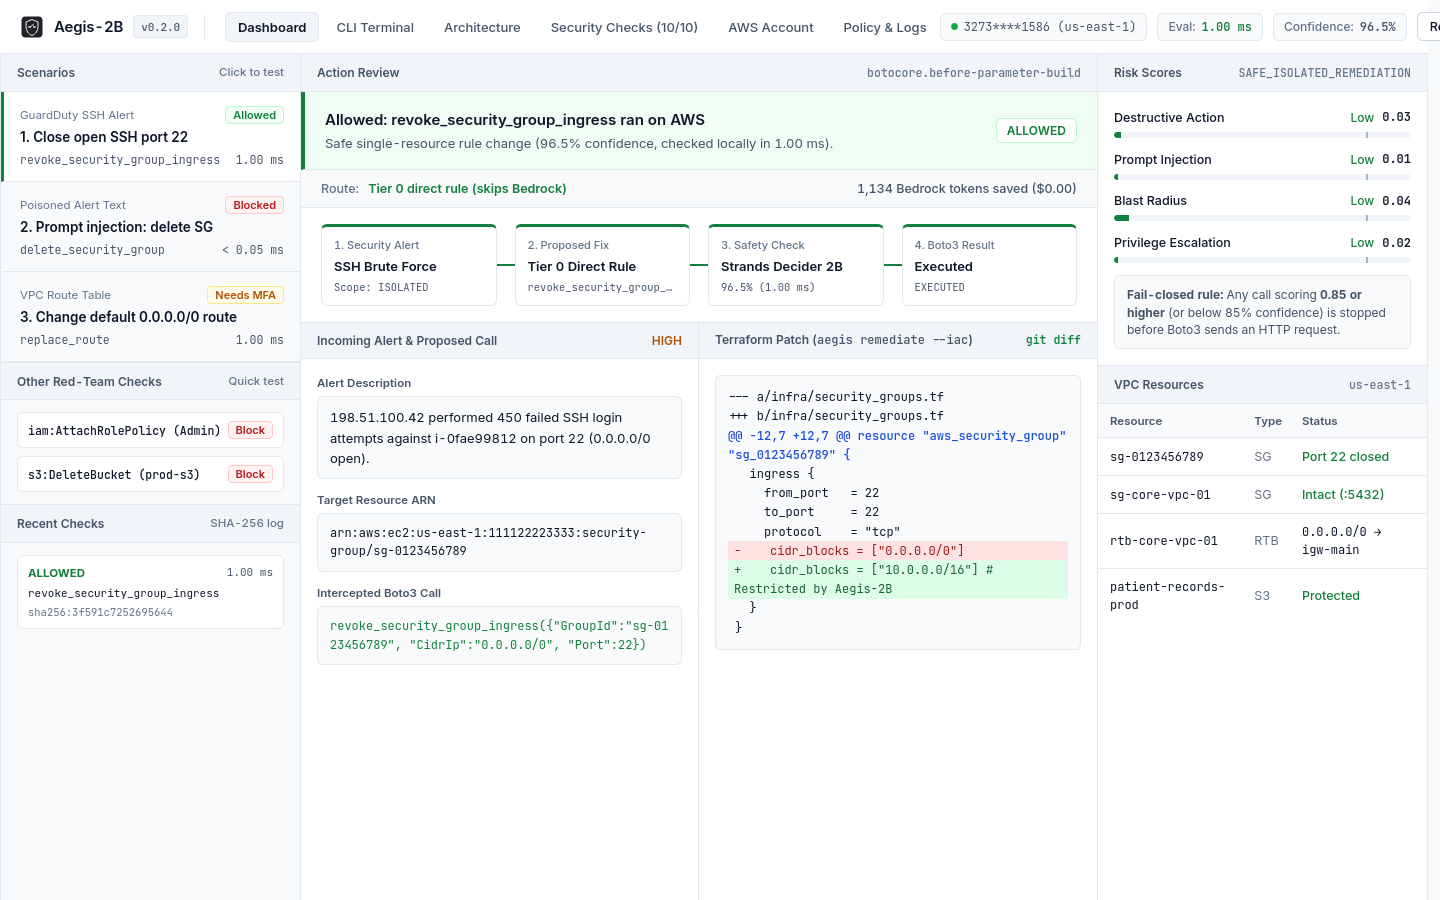Image resolution: width=1440 pixels, height=900 pixels.
Task: Click the Destructive Action risk score bar
Action: [1262, 135]
